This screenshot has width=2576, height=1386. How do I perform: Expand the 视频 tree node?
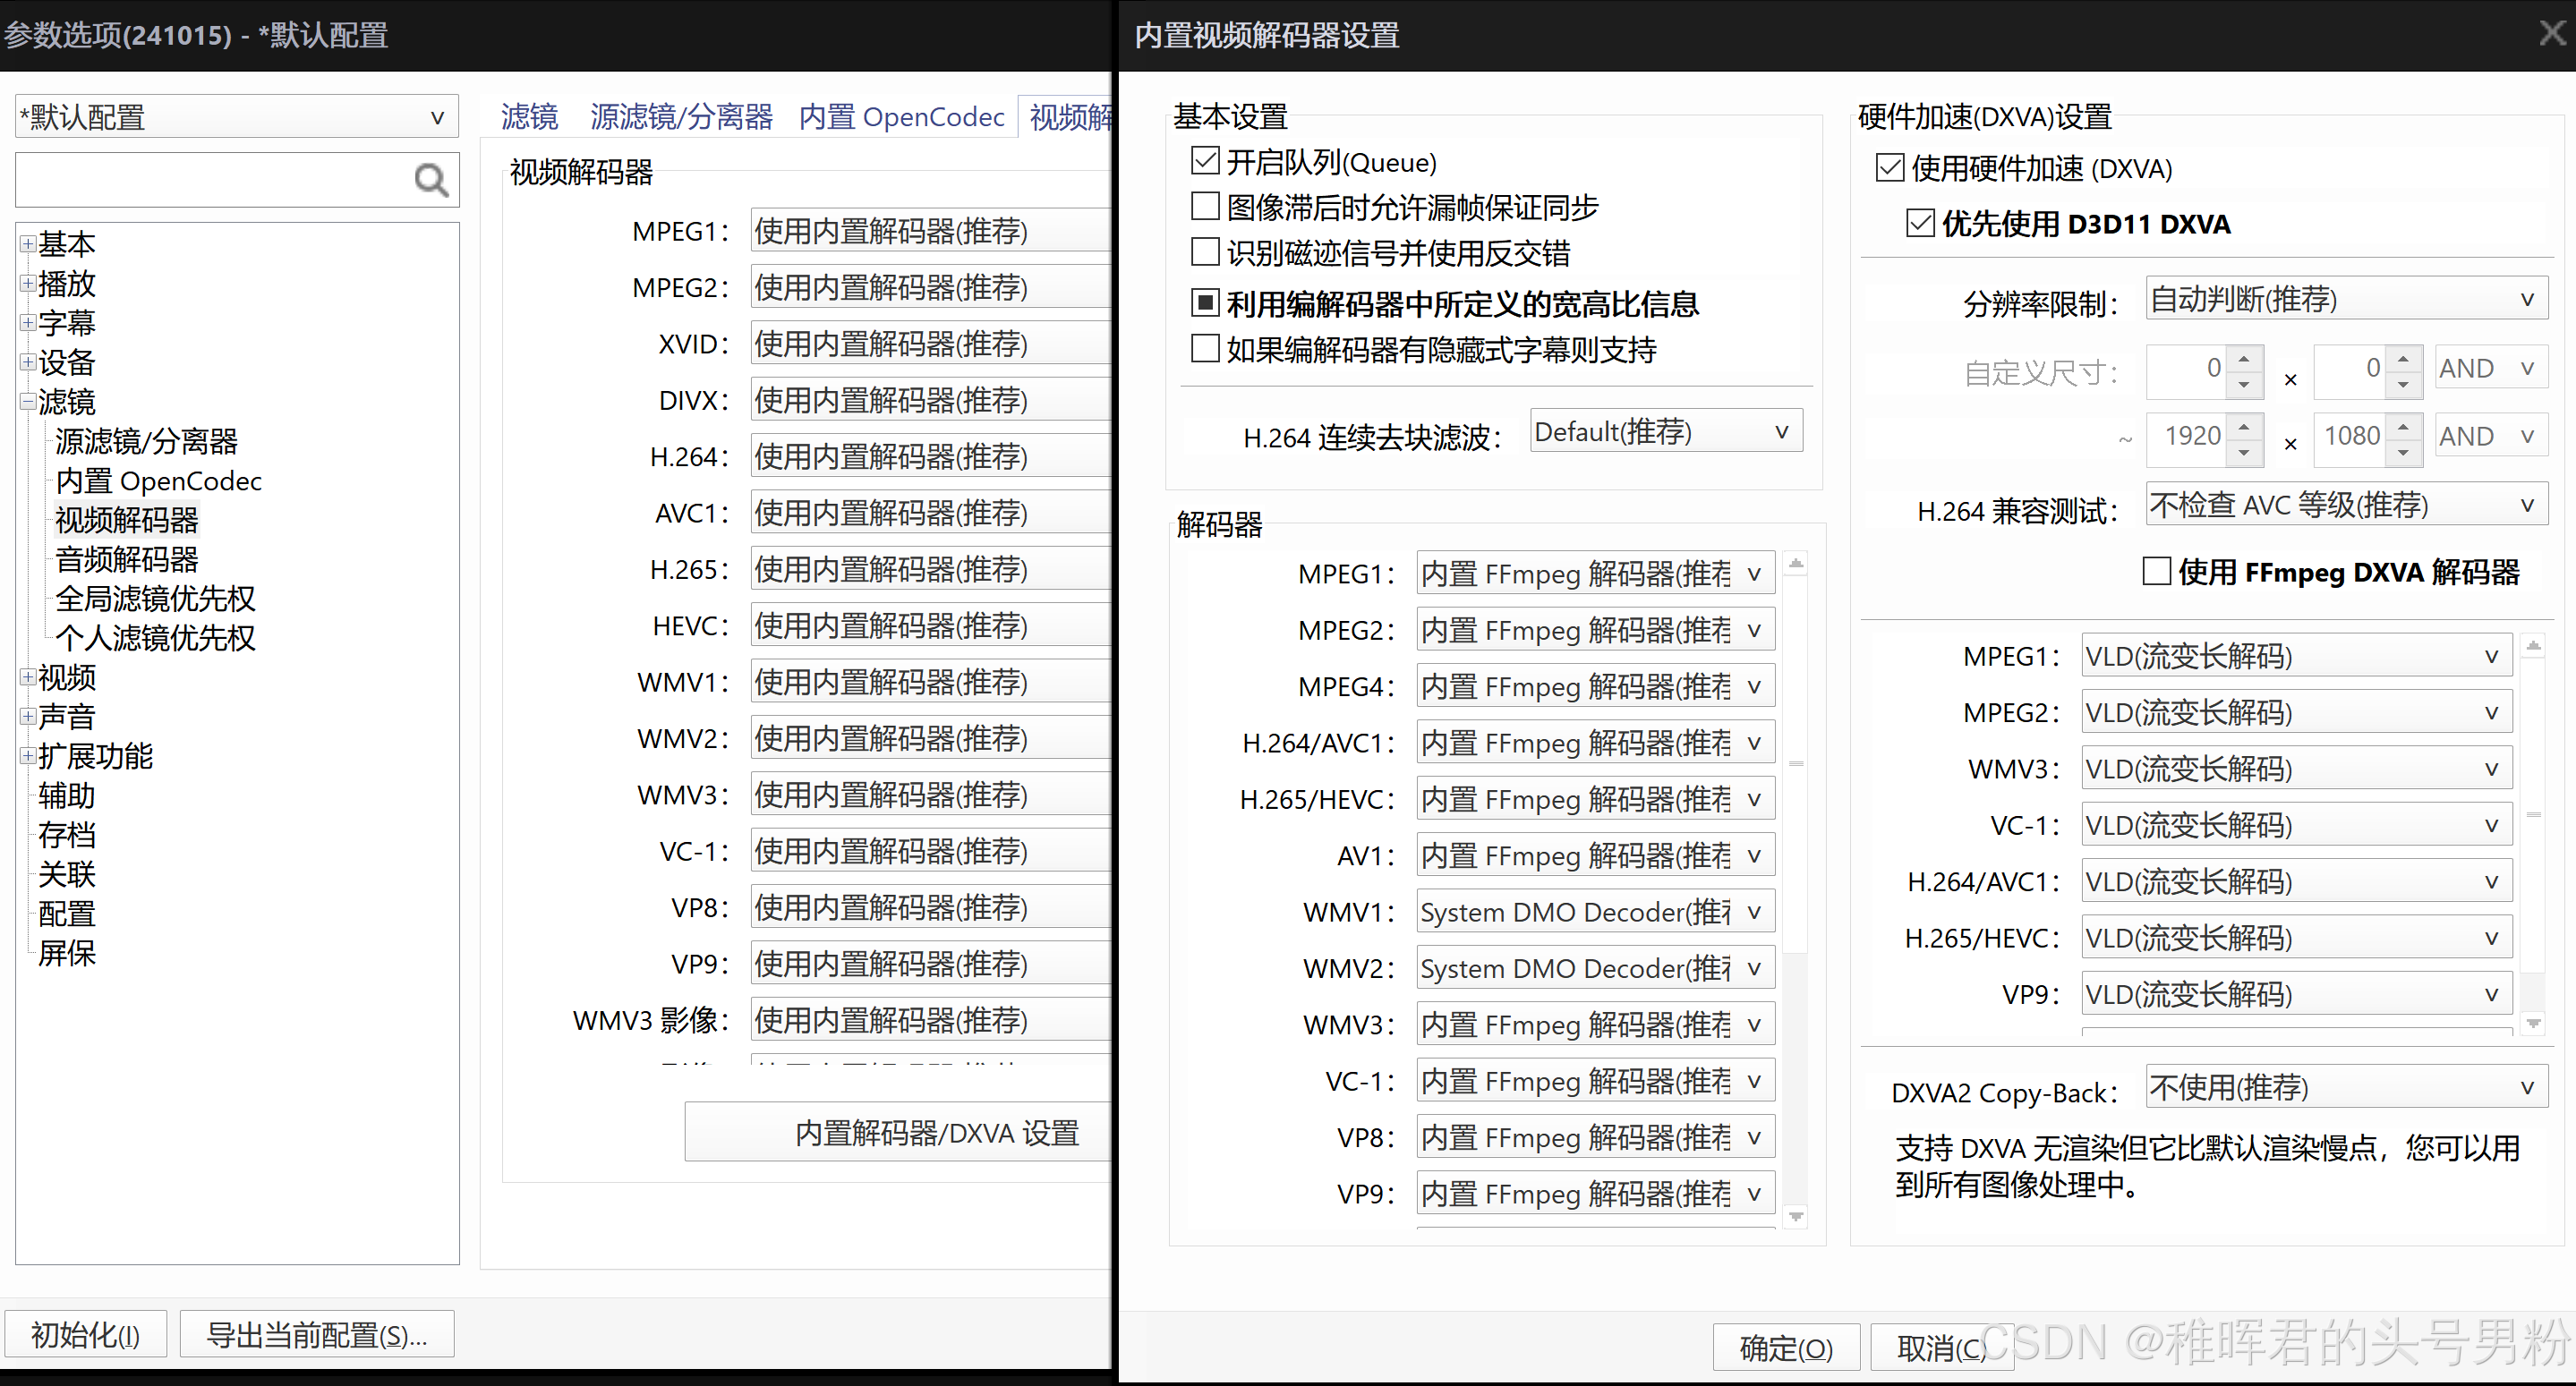coord(27,677)
